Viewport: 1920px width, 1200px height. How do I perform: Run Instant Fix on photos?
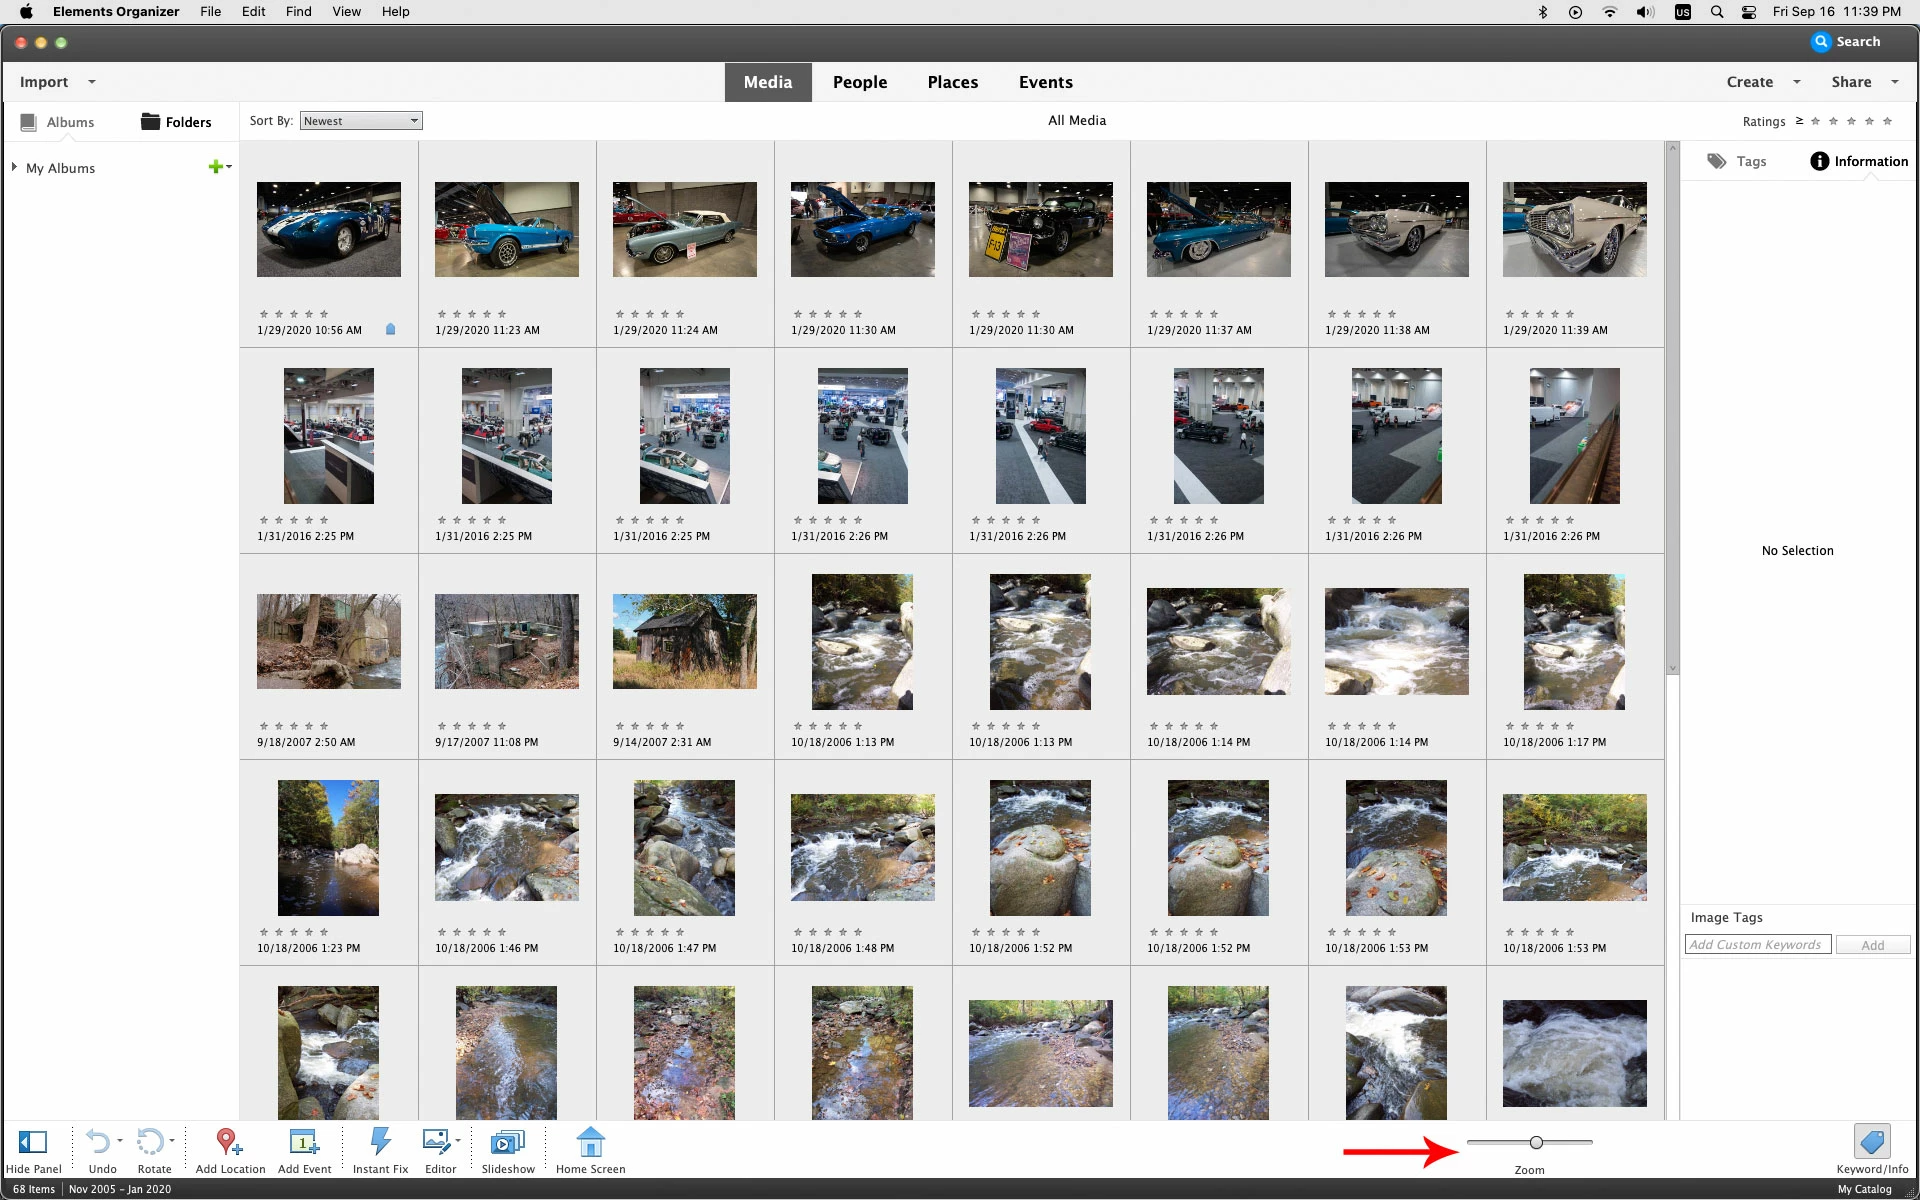coord(380,1142)
